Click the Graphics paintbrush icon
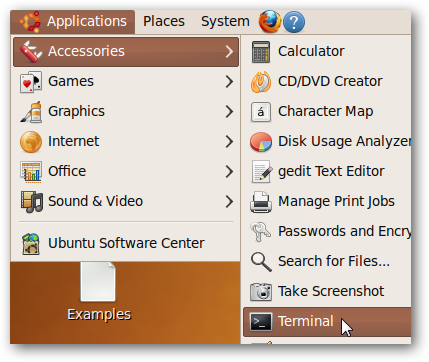Screen dimensions: 429x362 coord(31,112)
